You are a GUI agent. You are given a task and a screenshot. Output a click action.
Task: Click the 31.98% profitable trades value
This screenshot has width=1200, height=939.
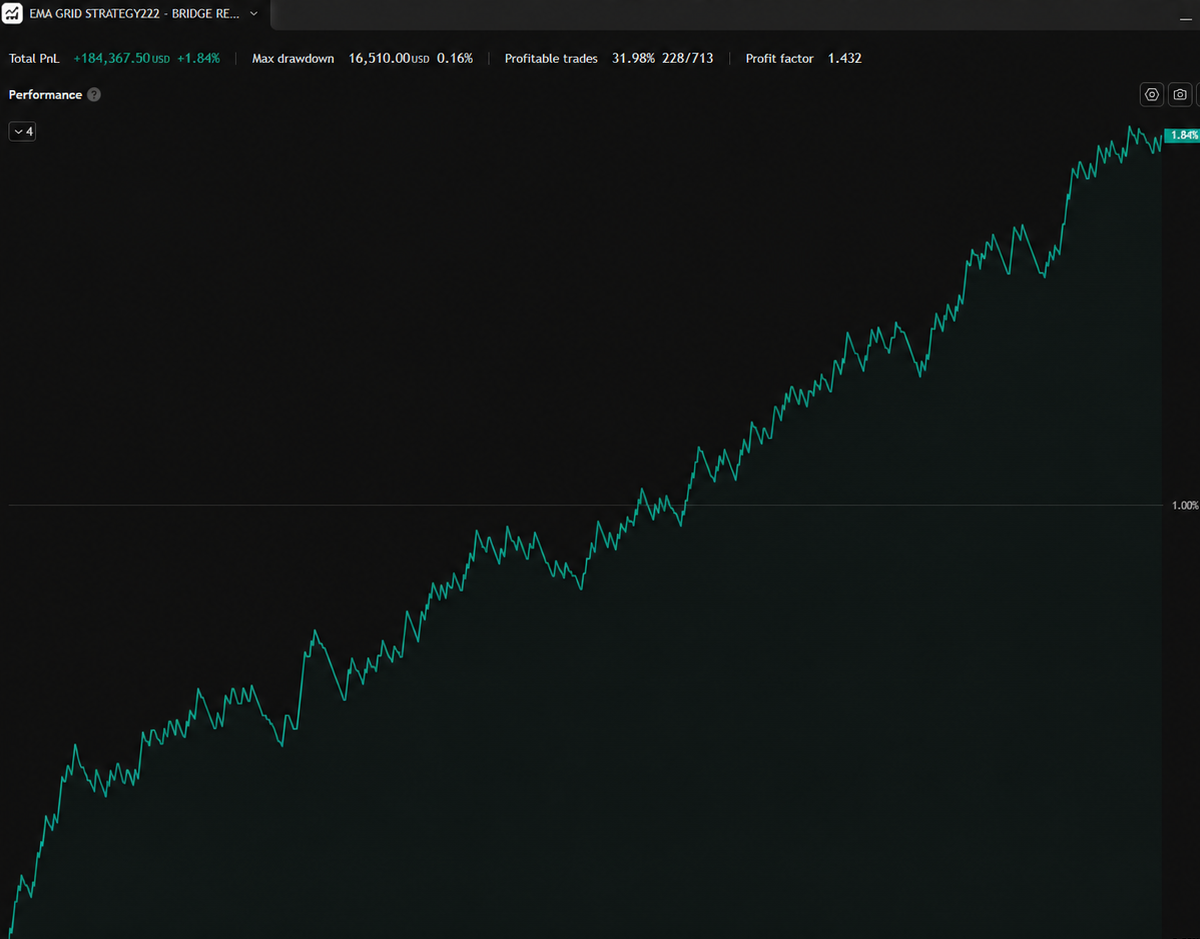click(633, 58)
